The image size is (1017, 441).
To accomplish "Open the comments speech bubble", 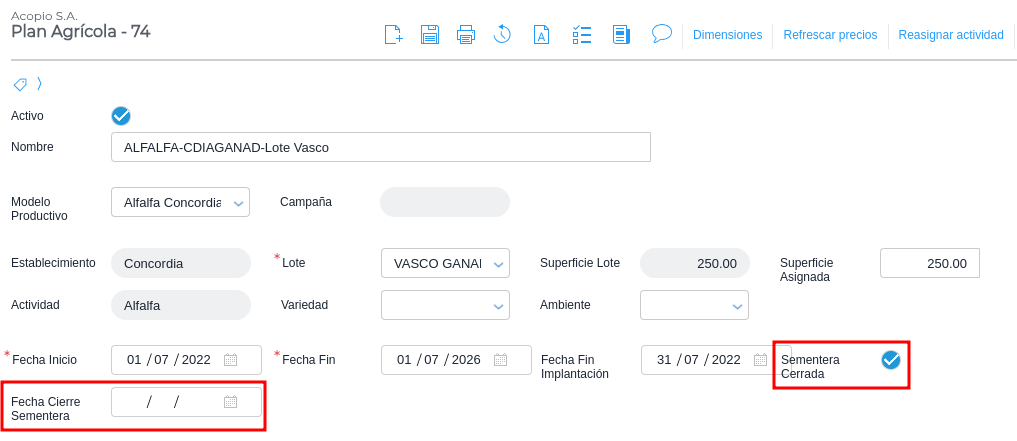I will click(661, 33).
